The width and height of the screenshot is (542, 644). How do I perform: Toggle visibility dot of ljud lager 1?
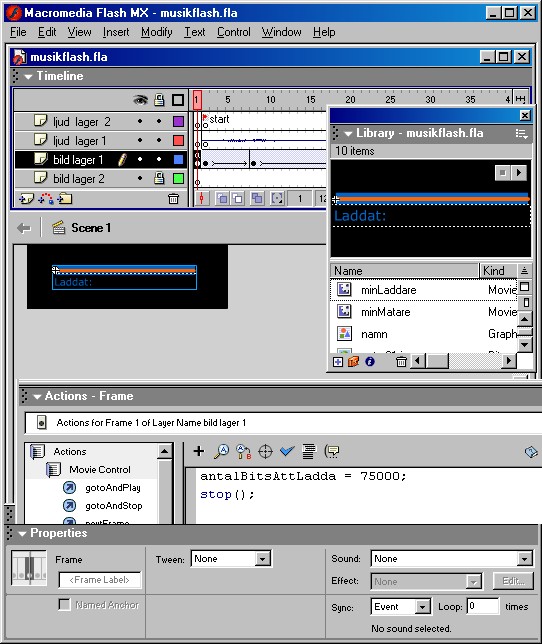(140, 140)
